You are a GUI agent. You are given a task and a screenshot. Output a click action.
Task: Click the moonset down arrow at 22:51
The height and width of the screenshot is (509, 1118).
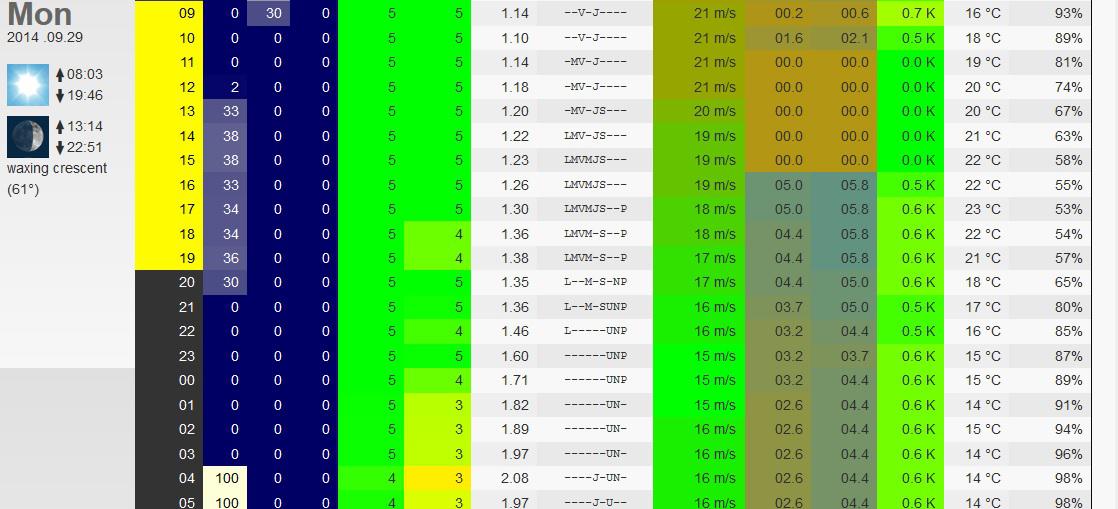coord(60,148)
